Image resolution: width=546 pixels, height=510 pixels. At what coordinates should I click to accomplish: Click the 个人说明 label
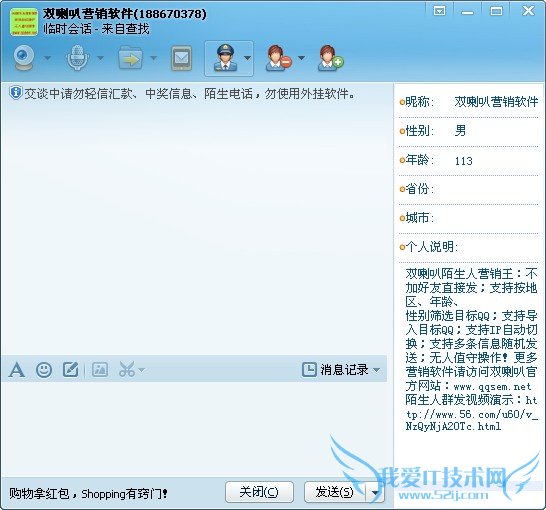[431, 247]
